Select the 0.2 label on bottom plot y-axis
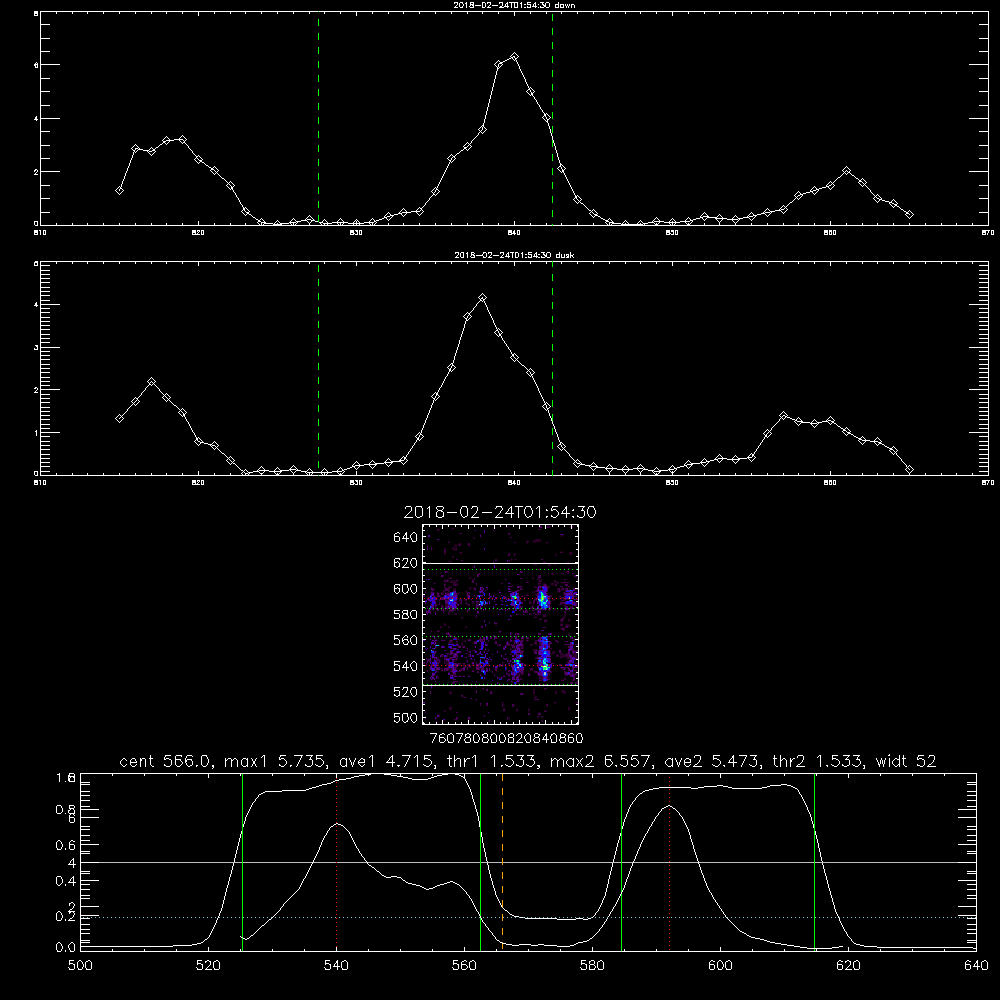 66,916
